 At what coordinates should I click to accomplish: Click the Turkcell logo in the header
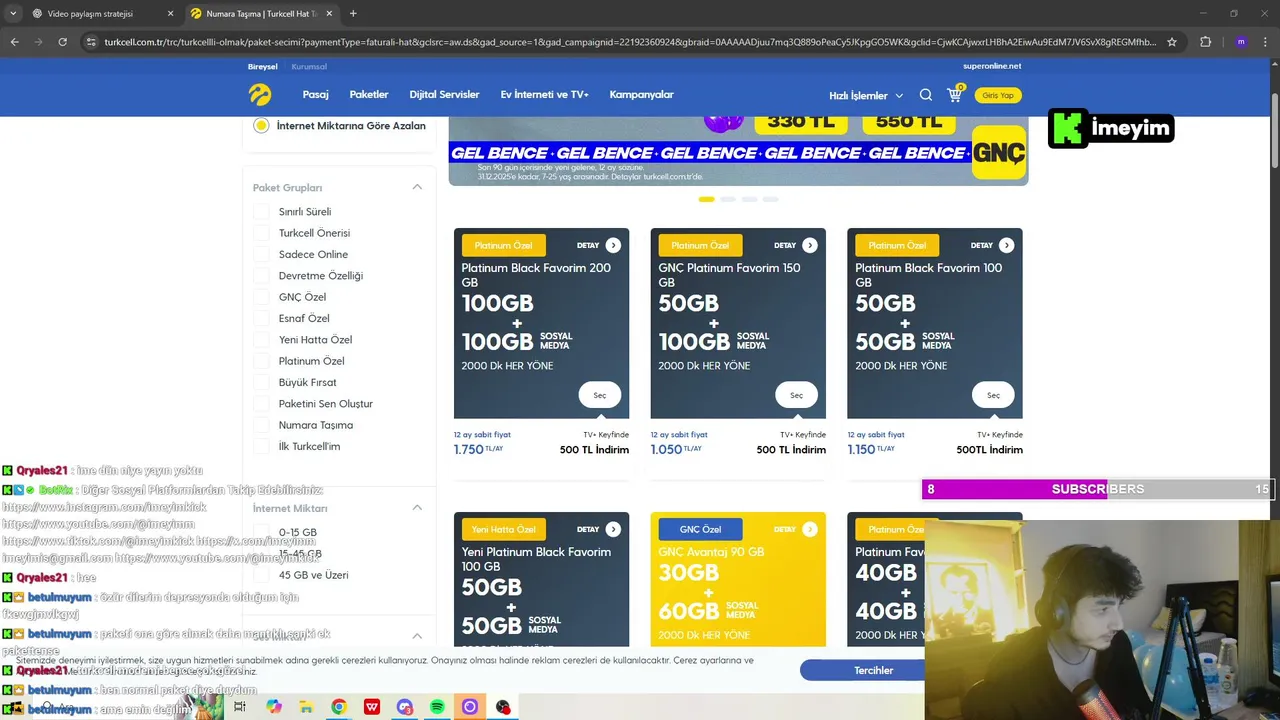[x=260, y=95]
